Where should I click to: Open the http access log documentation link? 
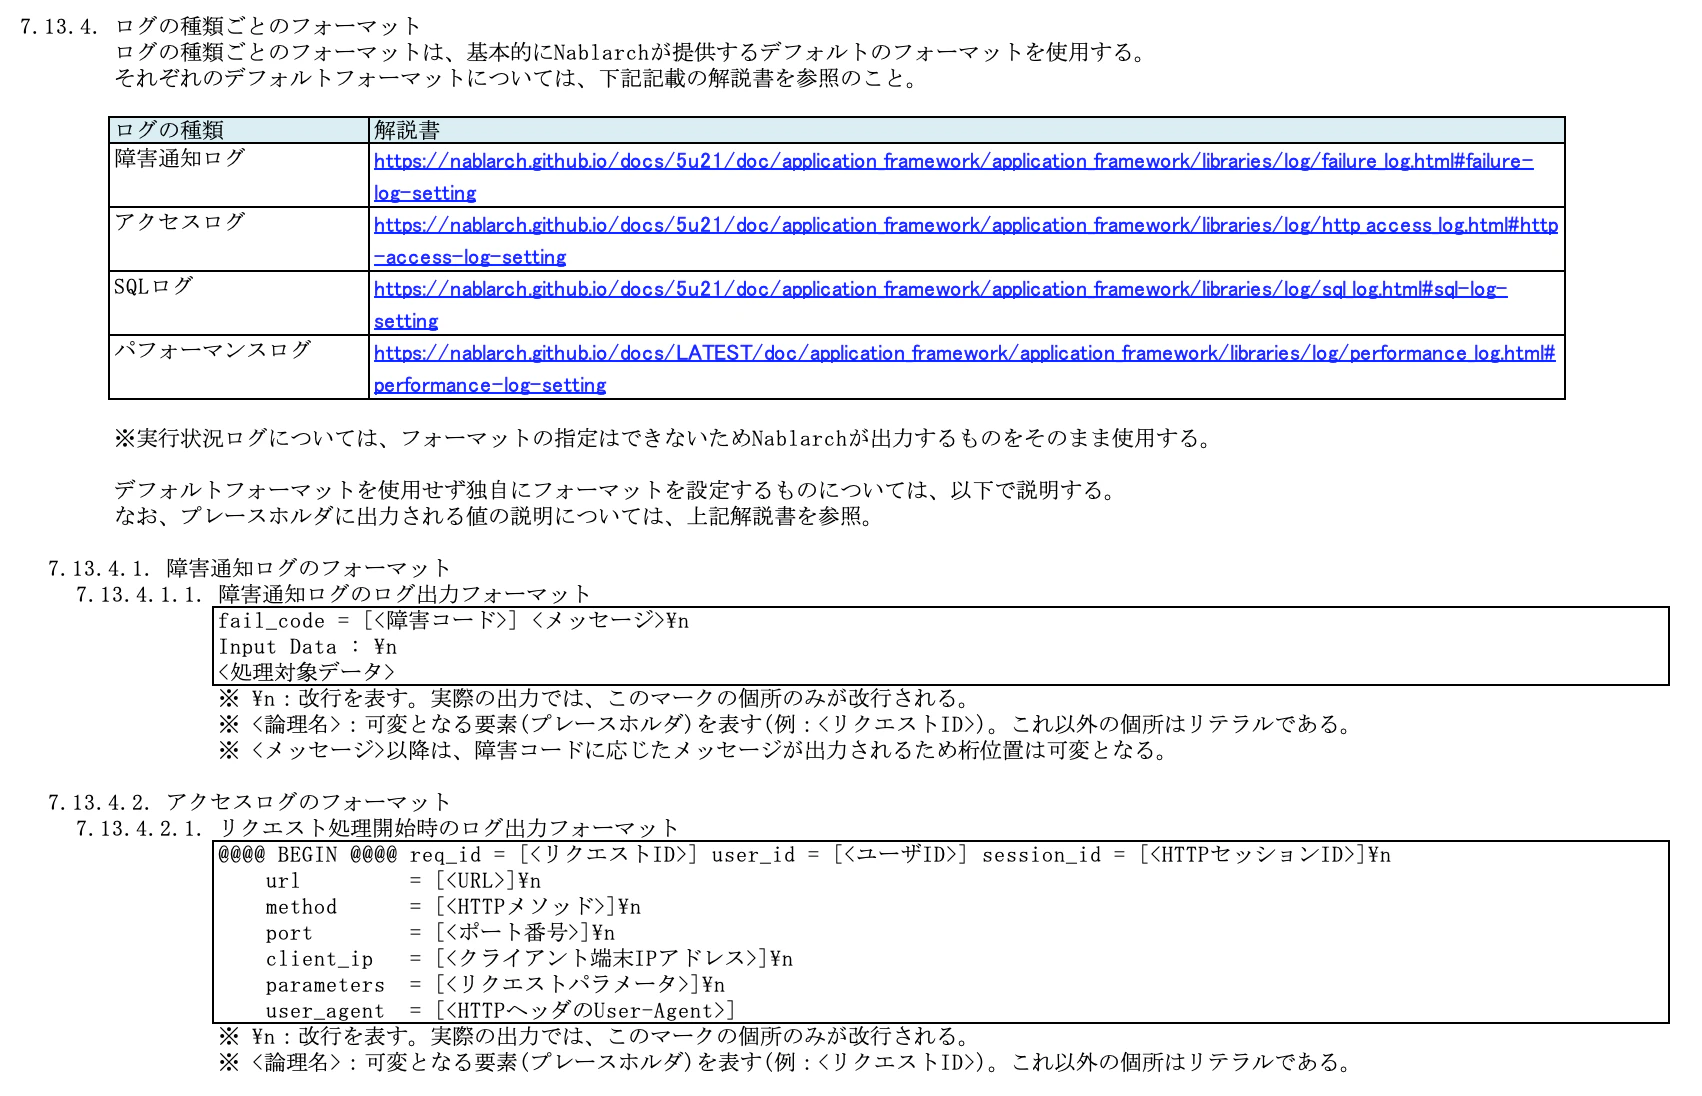(966, 240)
